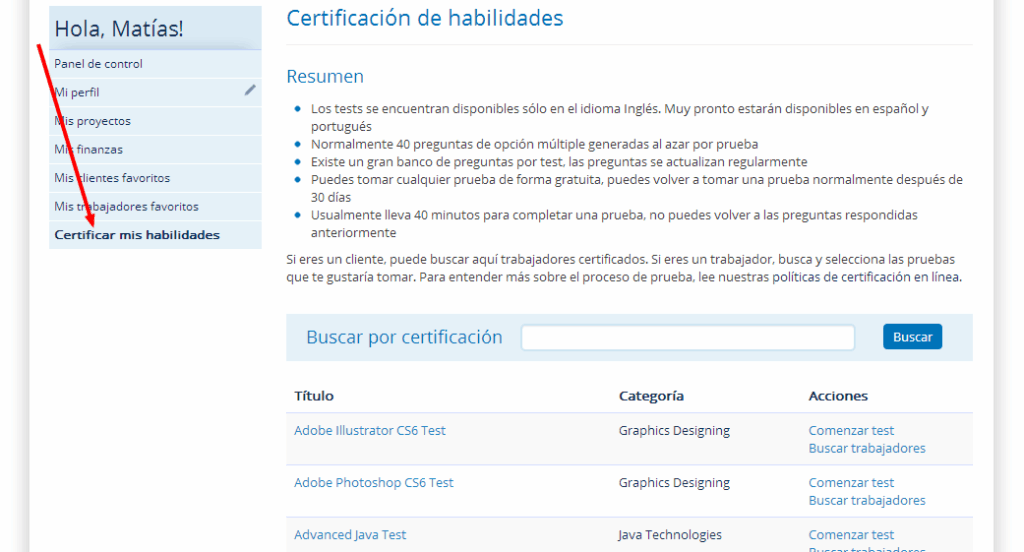Select Certificar mis habilidades menu item
This screenshot has width=1024, height=552.
pos(137,235)
